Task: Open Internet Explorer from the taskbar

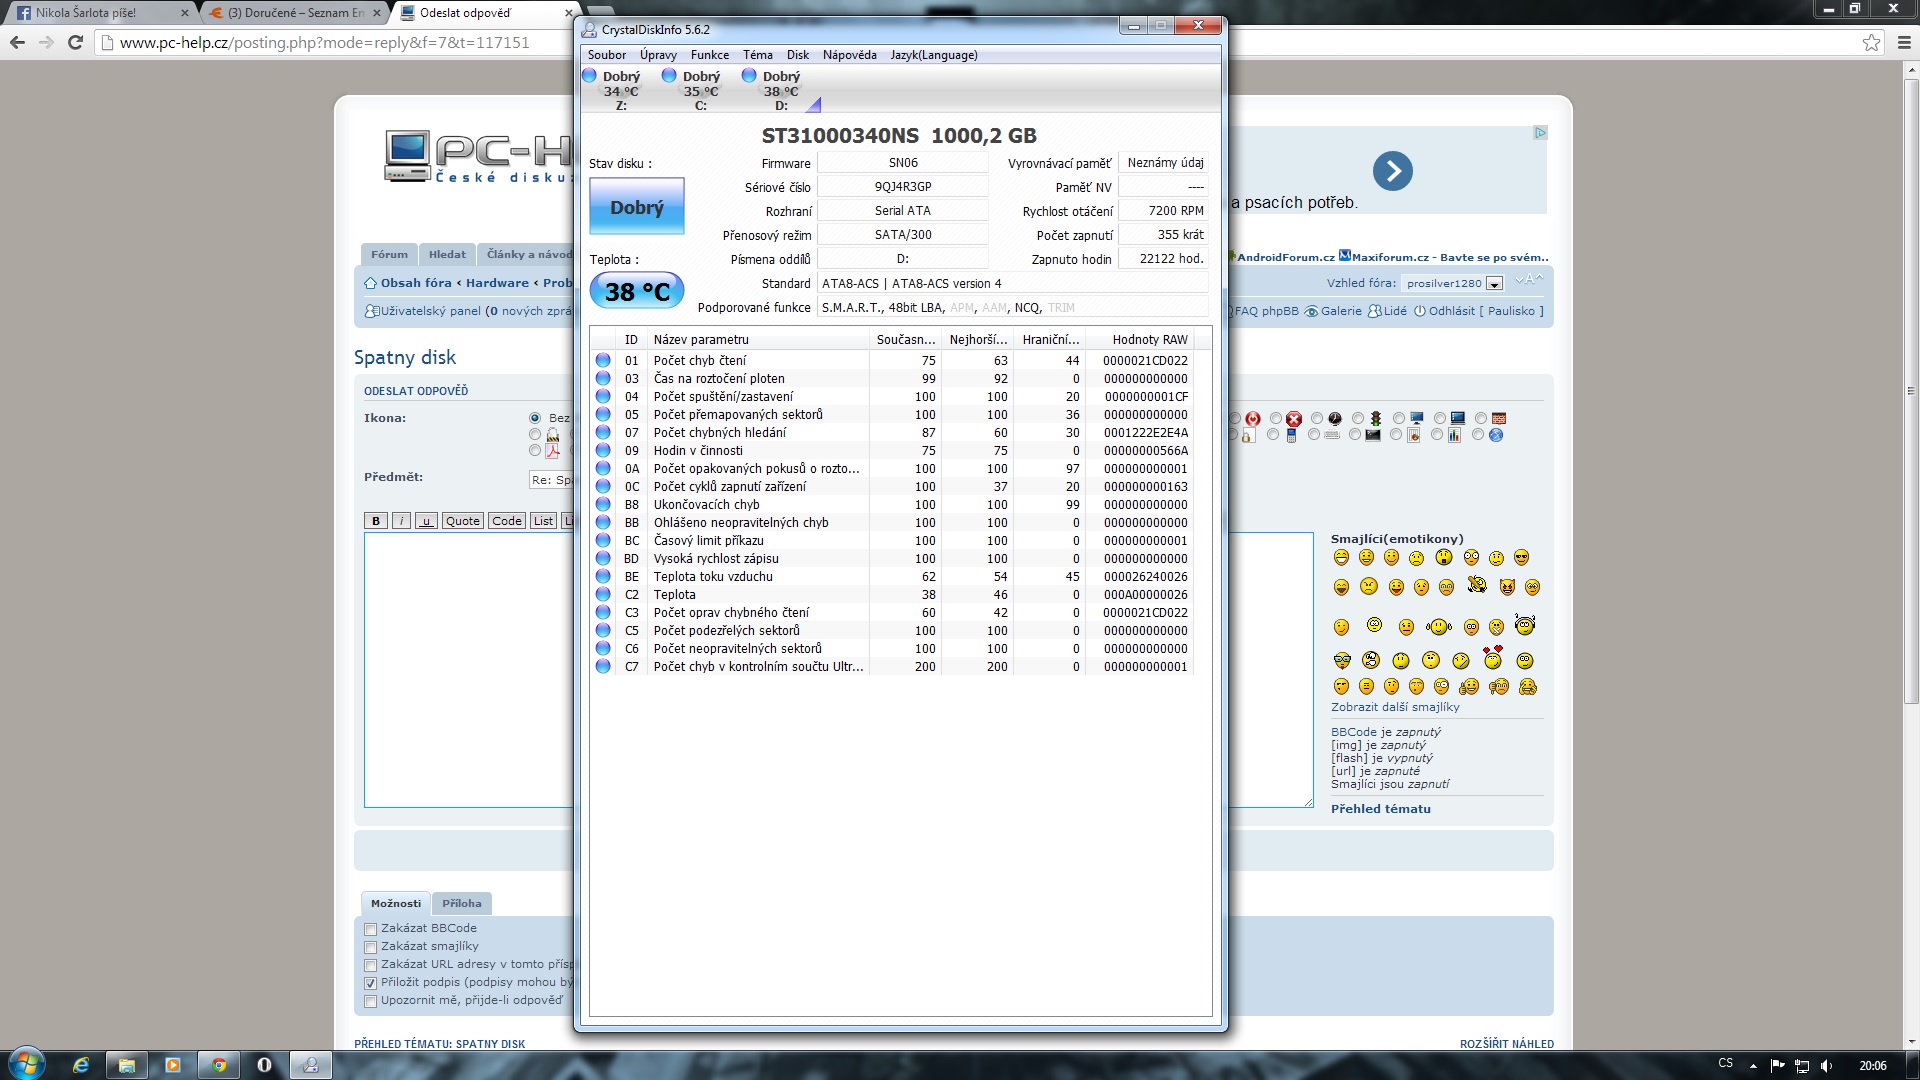Action: point(81,1065)
